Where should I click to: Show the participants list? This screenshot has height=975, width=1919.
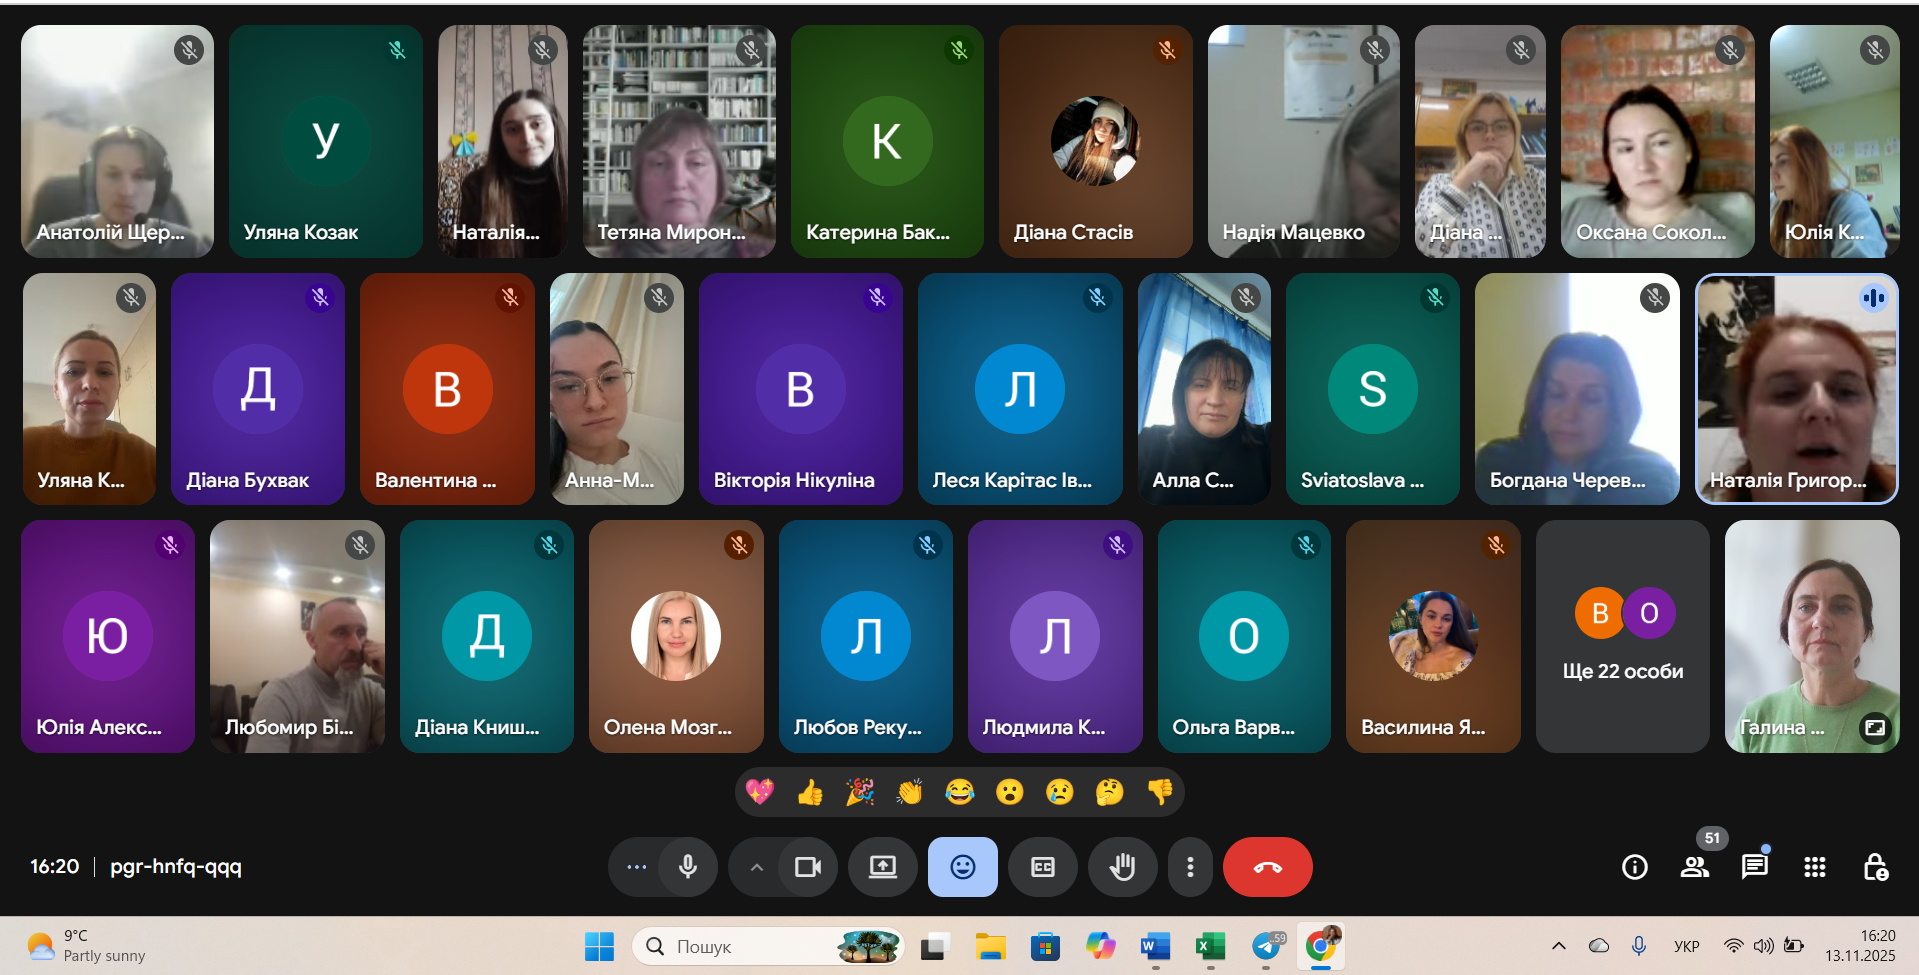(1694, 867)
